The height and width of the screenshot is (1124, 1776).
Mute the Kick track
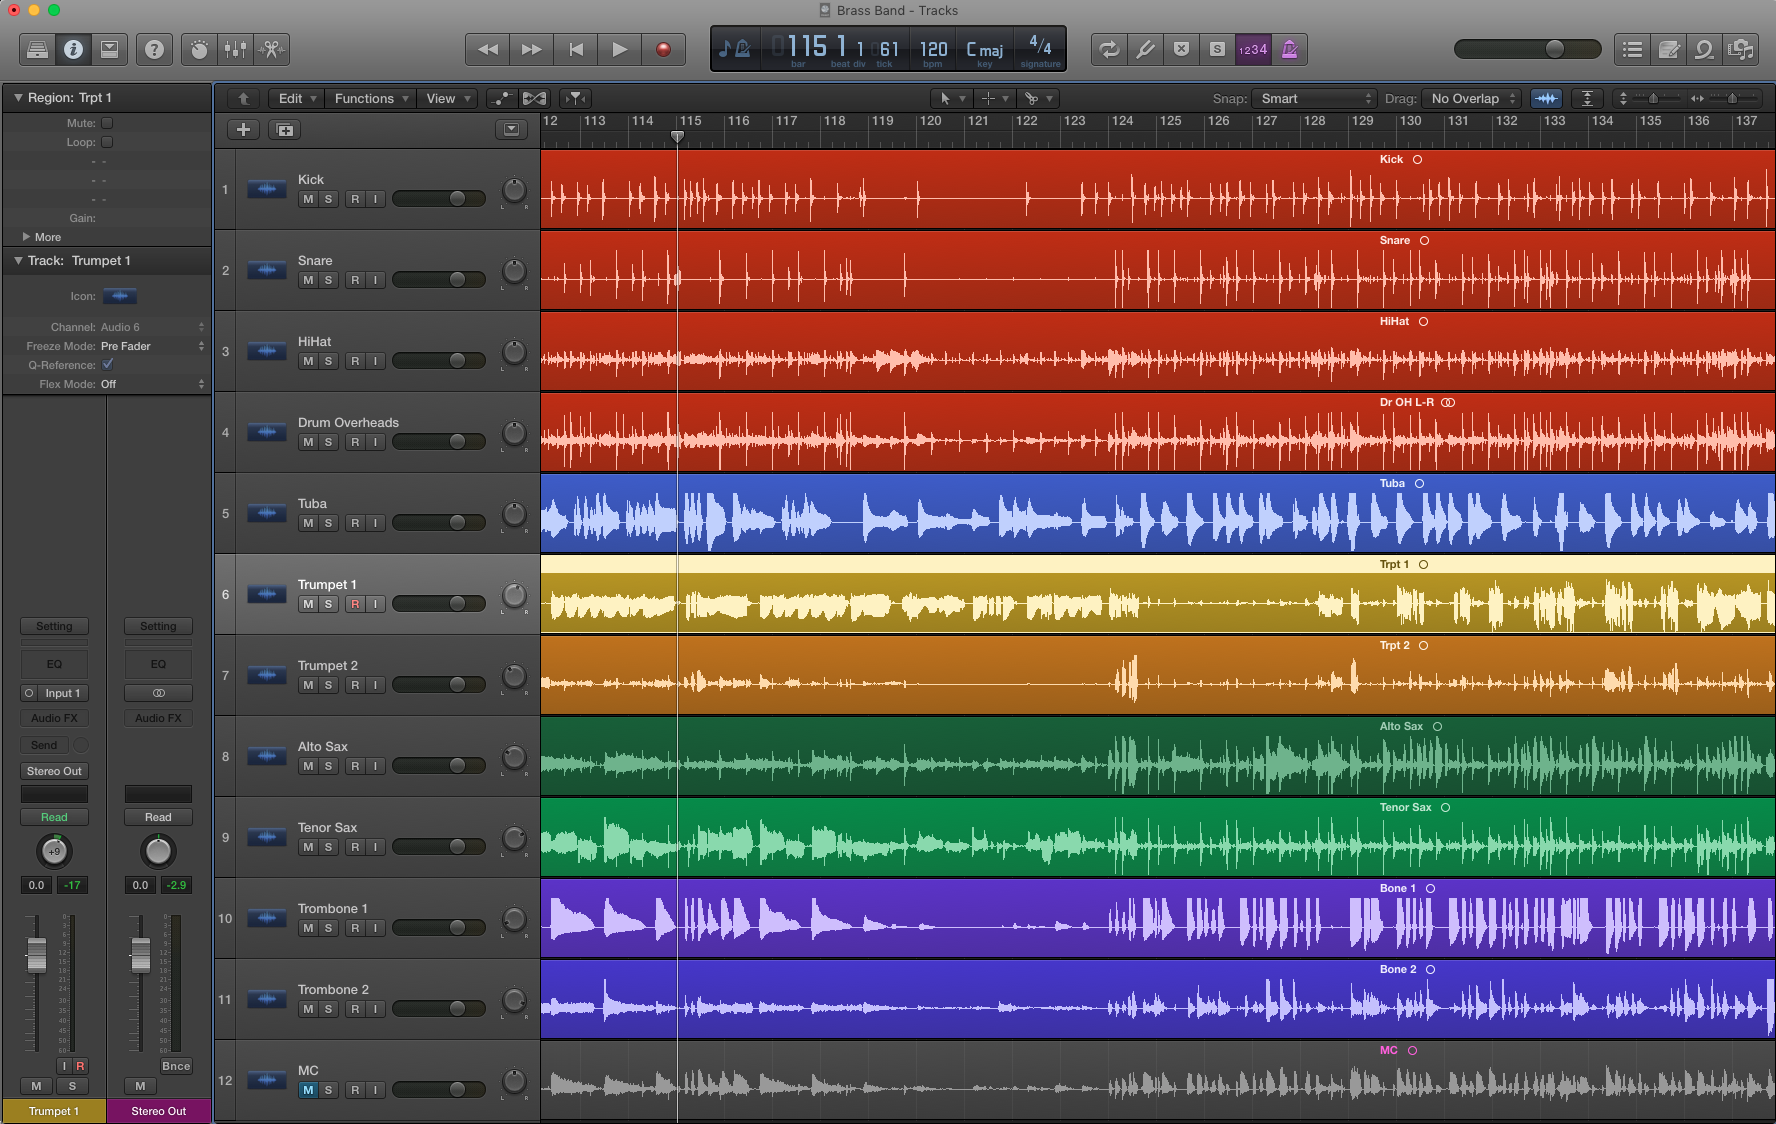(x=308, y=199)
